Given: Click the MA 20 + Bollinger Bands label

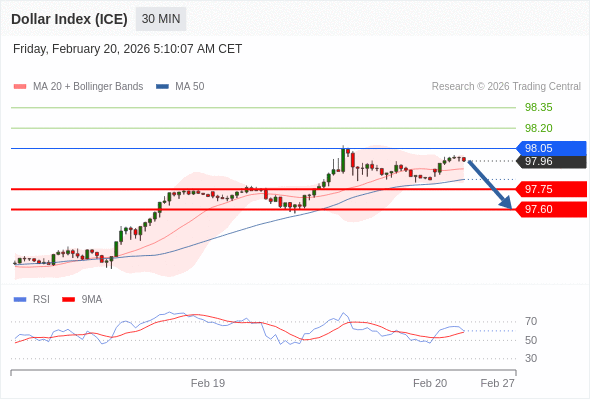Looking at the screenshot, I should pyautogui.click(x=88, y=87).
